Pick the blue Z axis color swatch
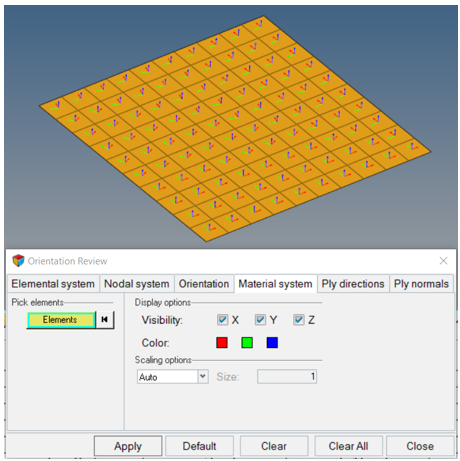 pos(272,343)
